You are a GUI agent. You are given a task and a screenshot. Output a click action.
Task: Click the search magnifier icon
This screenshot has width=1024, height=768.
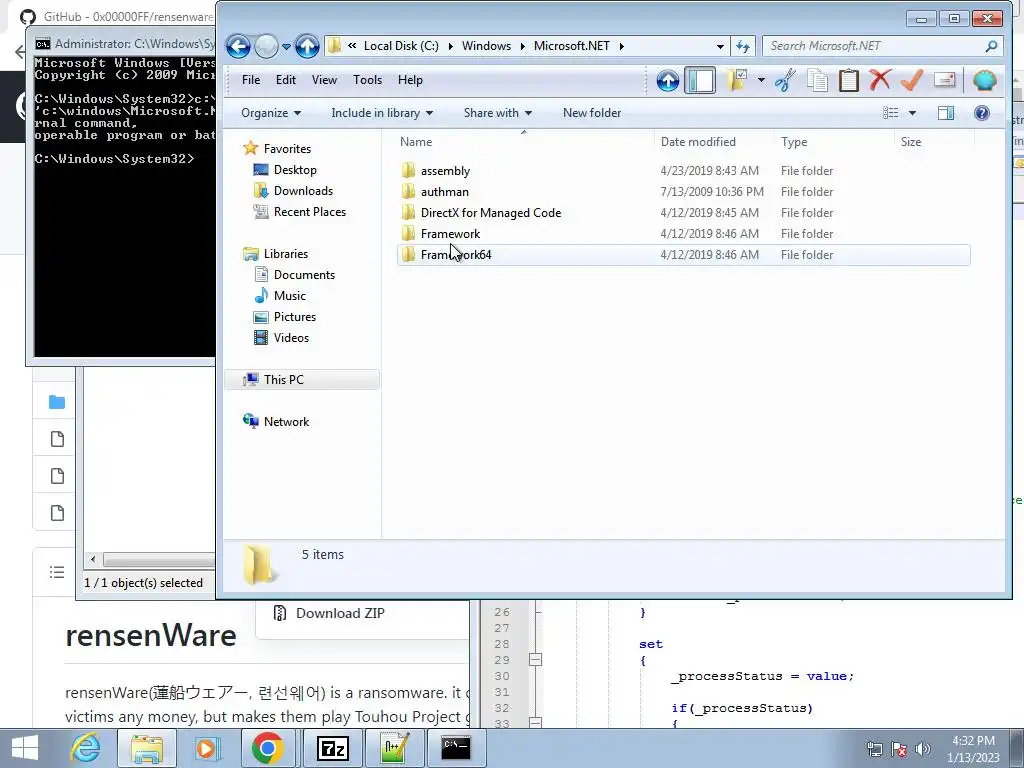[x=991, y=46]
